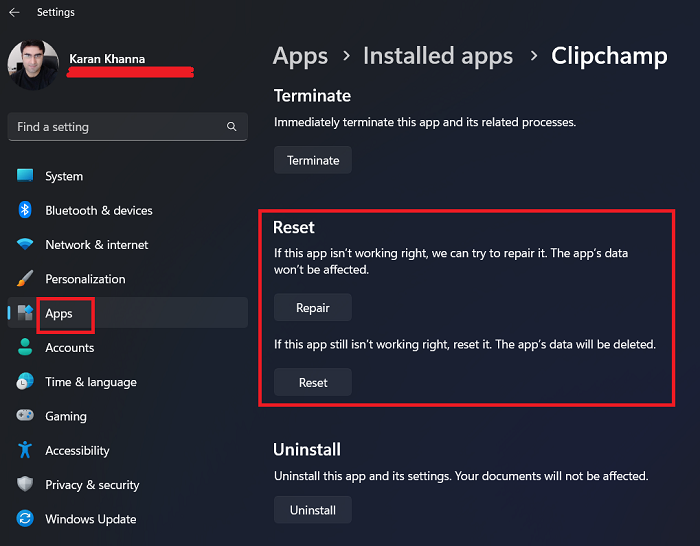Click the Windows Update icon
This screenshot has width=700, height=546.
[x=26, y=519]
